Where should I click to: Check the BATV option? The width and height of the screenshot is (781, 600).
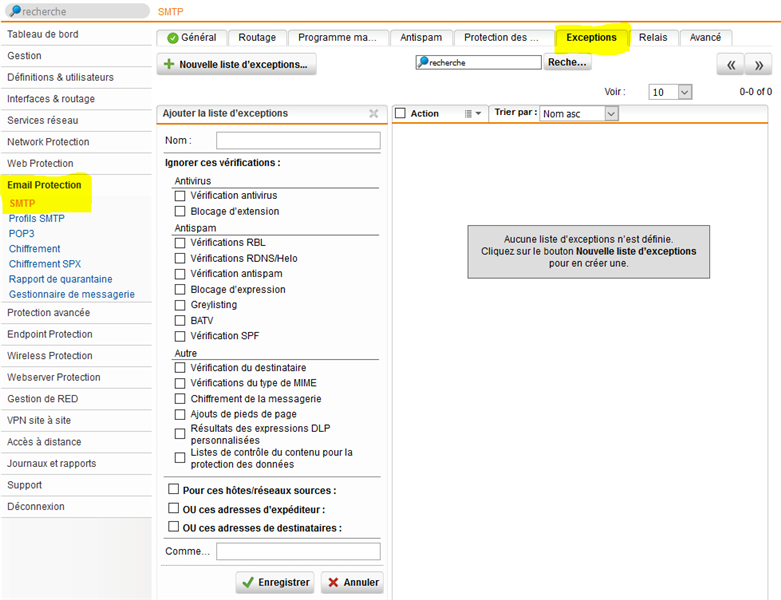click(x=180, y=321)
